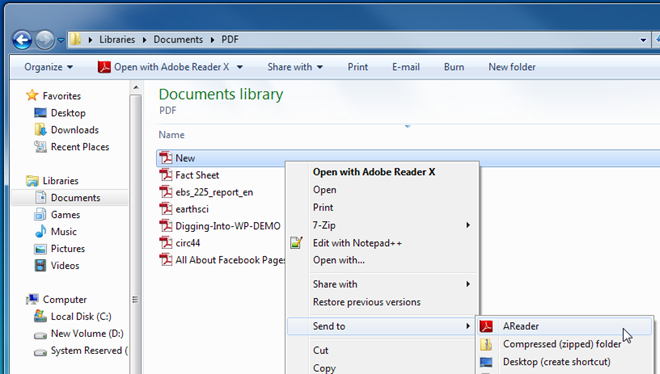The image size is (660, 374).
Task: Open Recent Places in the Favorites list
Action: 80,147
